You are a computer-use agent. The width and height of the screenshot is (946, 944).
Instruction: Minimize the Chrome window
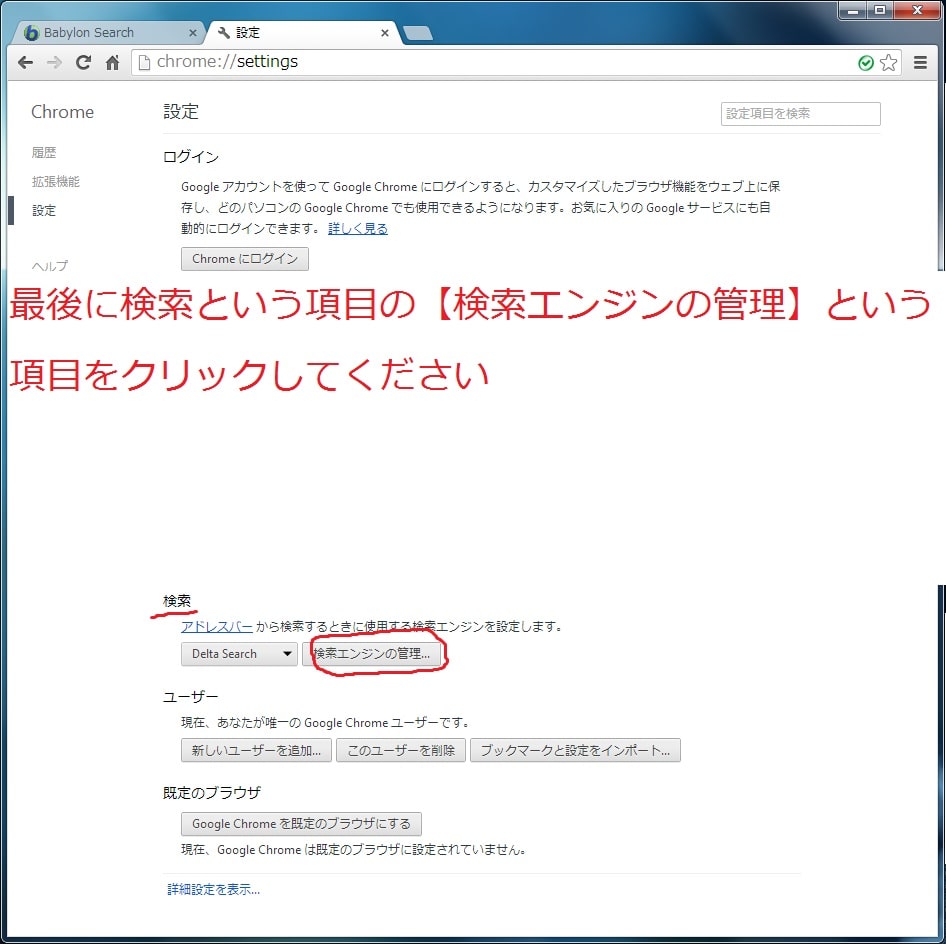(x=853, y=10)
